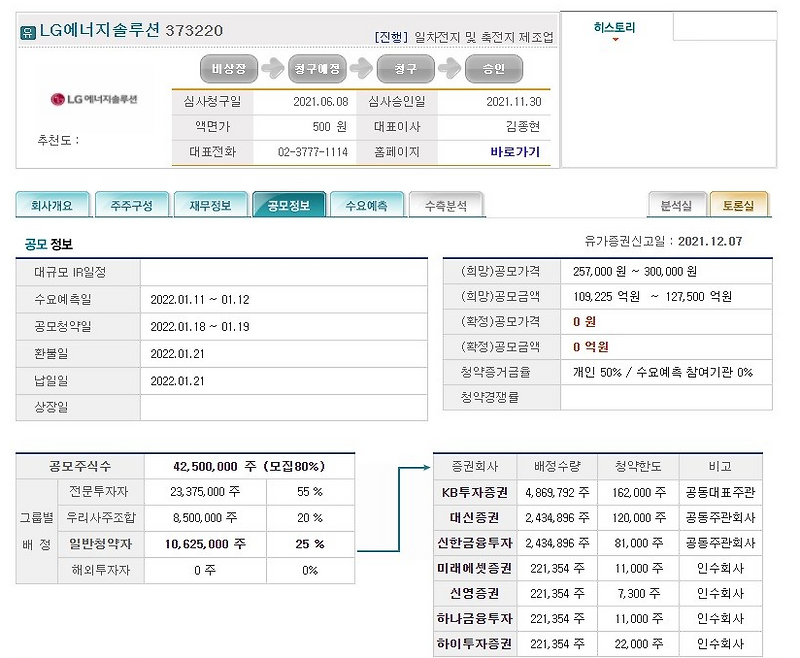Image resolution: width=800 pixels, height=658 pixels.
Task: Switch to the 주주구성 tab
Action: (132, 205)
